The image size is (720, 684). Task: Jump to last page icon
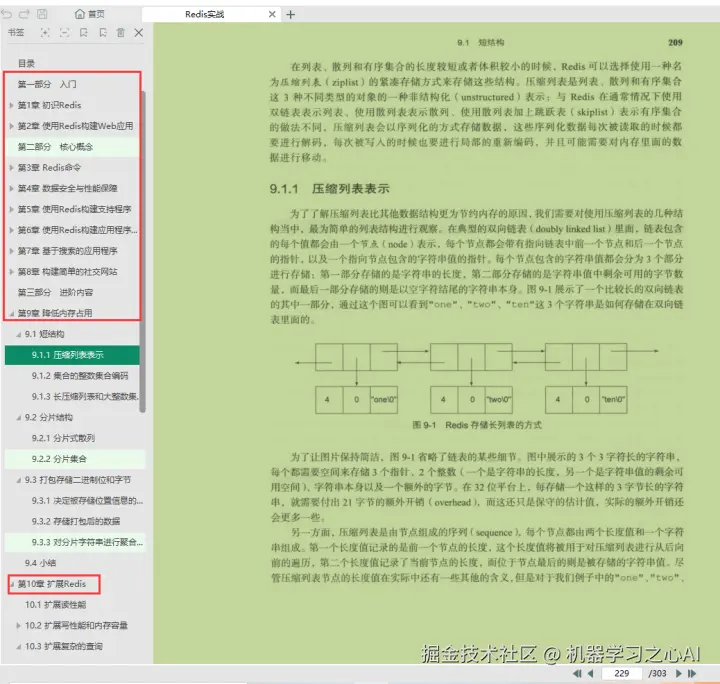[x=692, y=673]
